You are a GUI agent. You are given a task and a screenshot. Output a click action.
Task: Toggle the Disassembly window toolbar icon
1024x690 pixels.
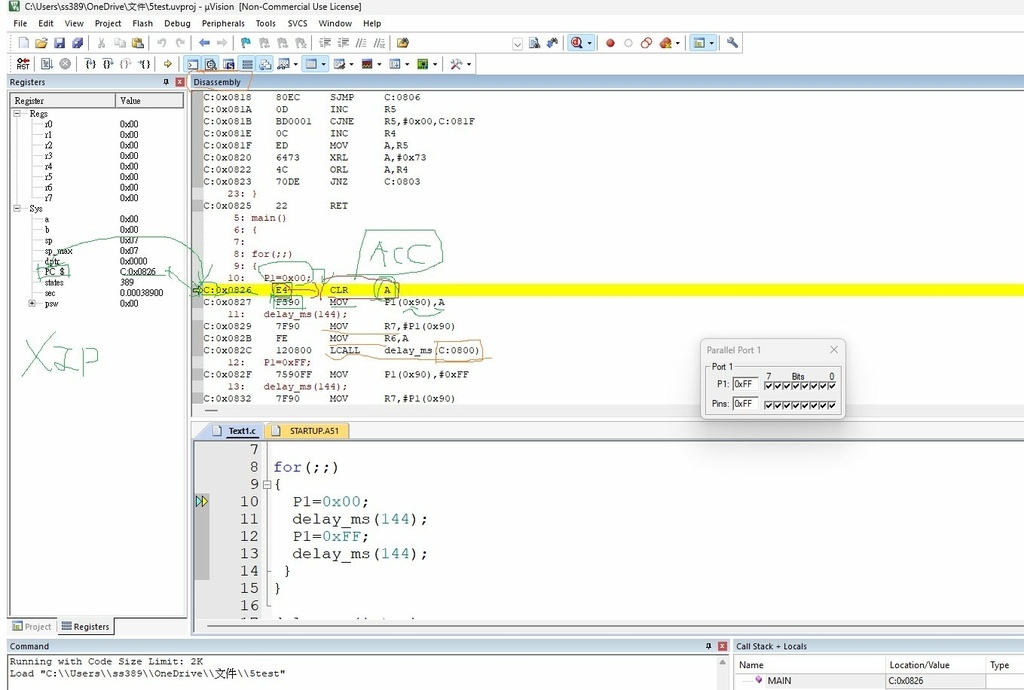tap(211, 64)
